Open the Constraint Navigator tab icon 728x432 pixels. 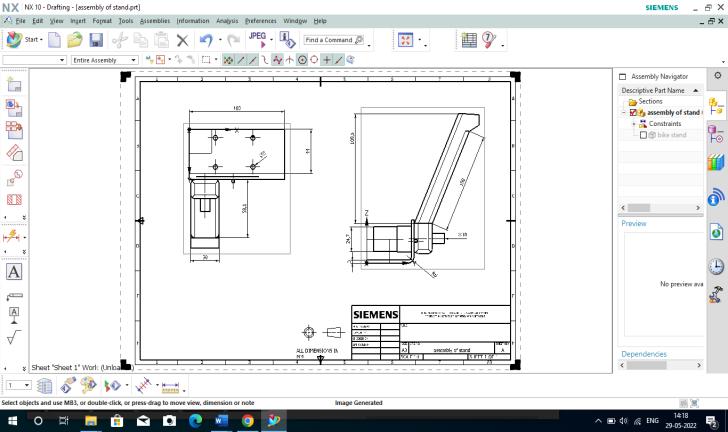pos(716,134)
